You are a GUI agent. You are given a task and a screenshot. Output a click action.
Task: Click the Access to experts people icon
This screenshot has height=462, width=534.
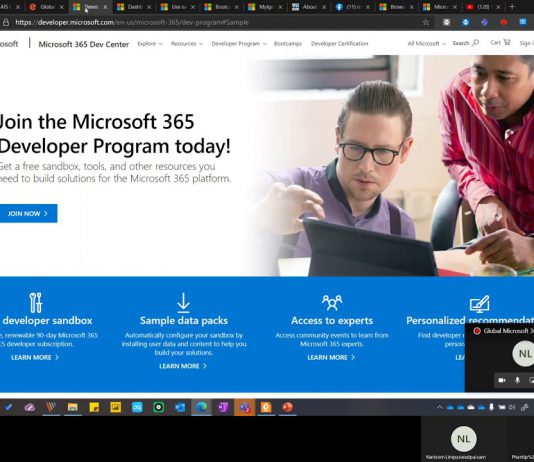[332, 302]
